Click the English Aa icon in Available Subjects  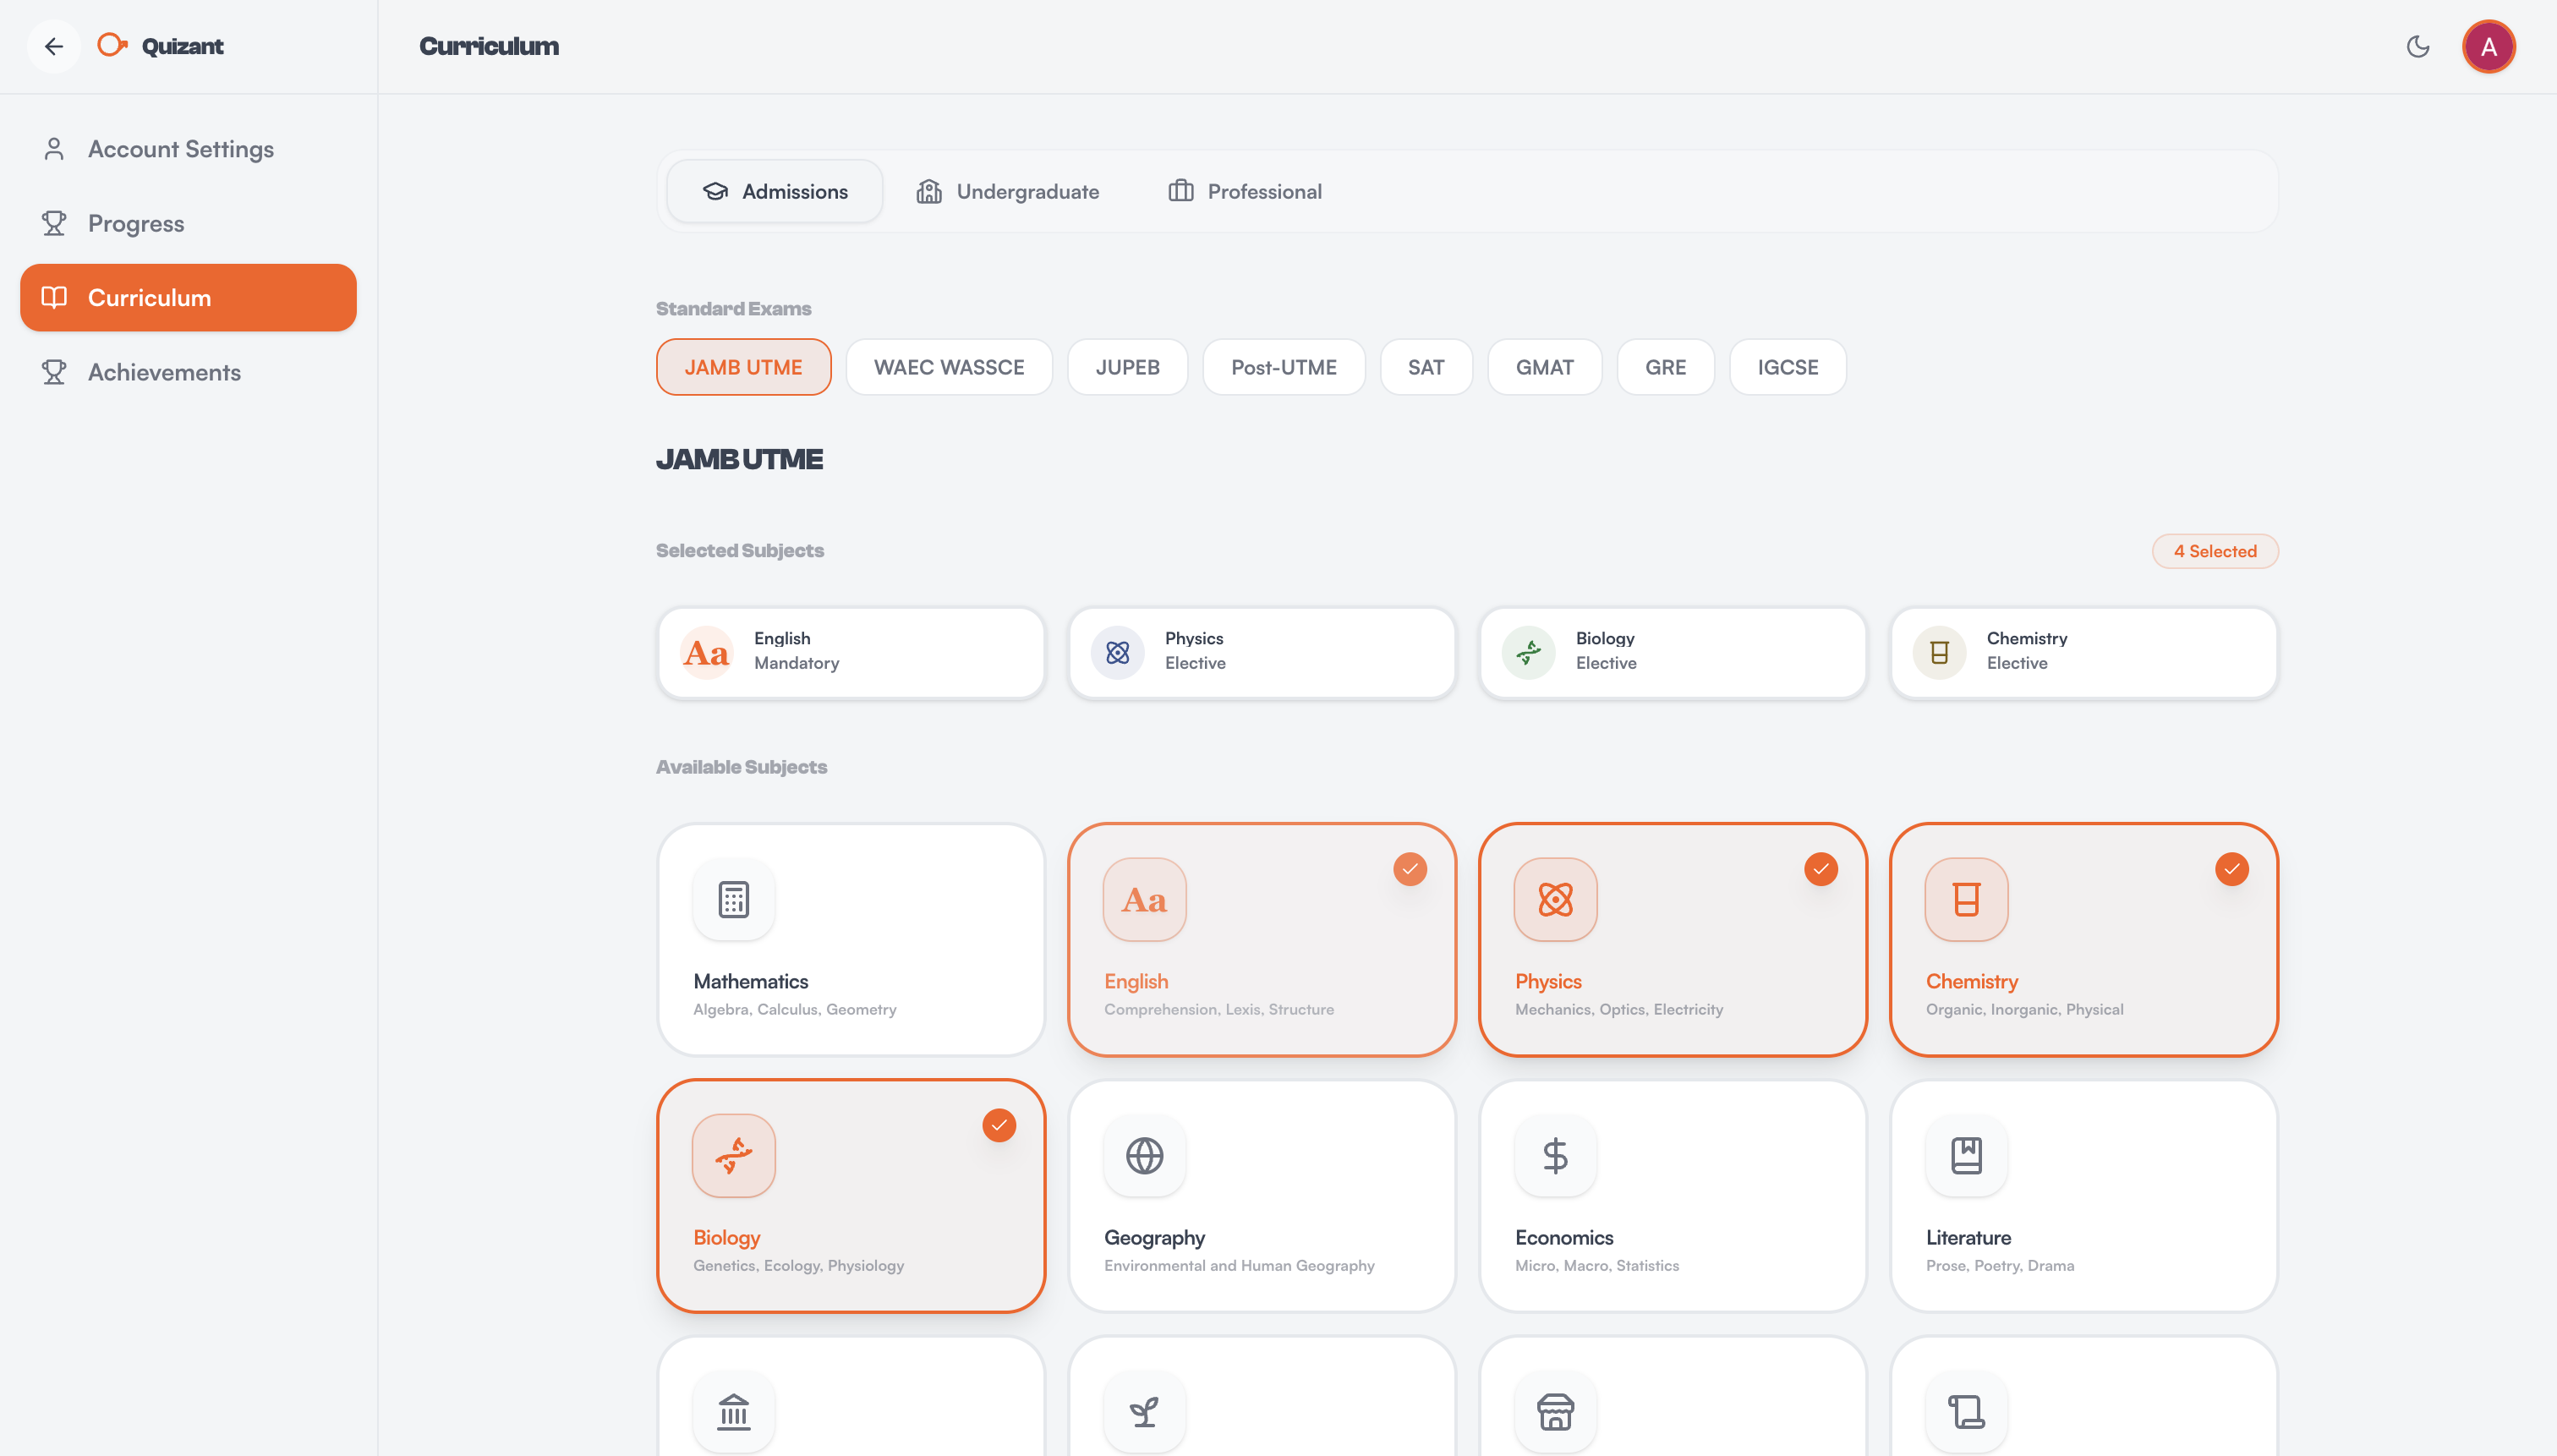pyautogui.click(x=1145, y=900)
